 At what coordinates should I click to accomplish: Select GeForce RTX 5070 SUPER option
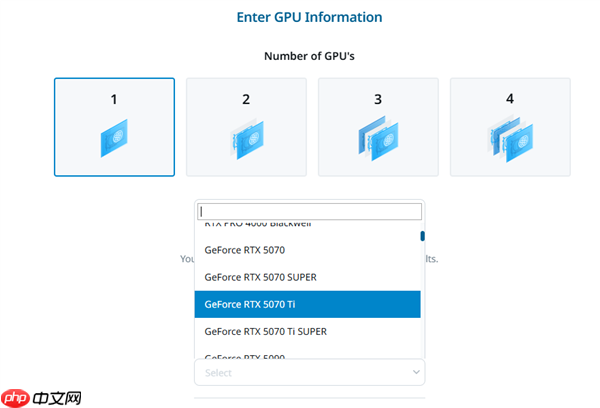pos(260,276)
